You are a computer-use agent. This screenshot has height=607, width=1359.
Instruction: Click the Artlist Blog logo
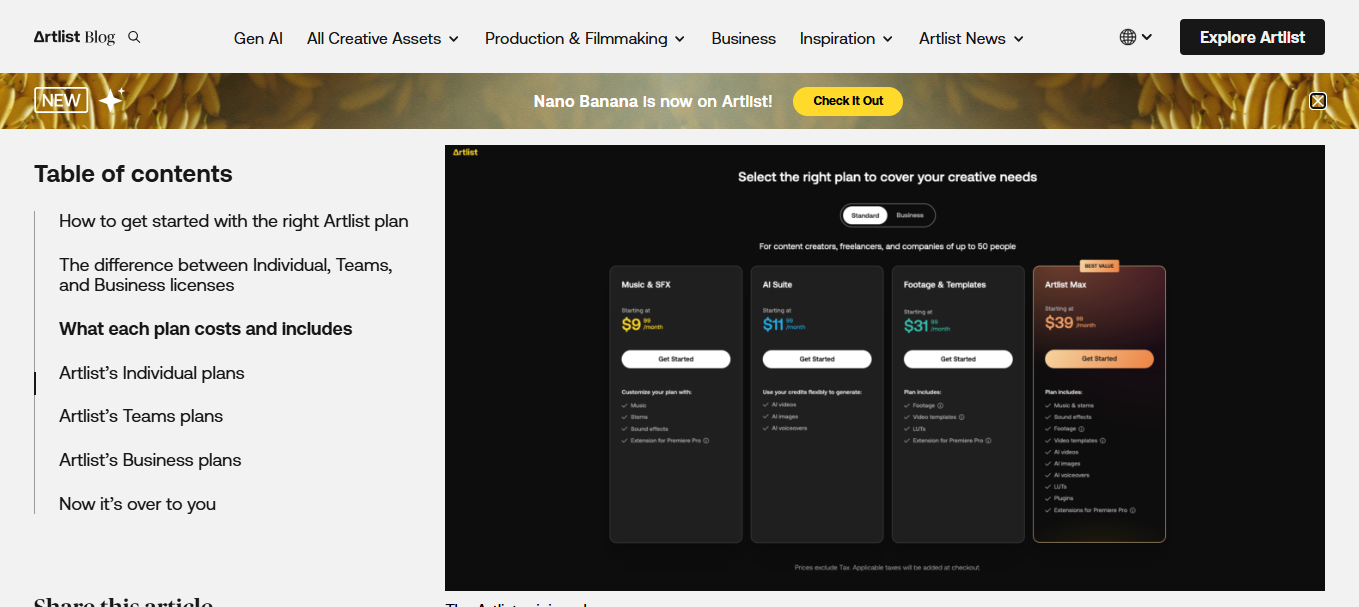[74, 37]
